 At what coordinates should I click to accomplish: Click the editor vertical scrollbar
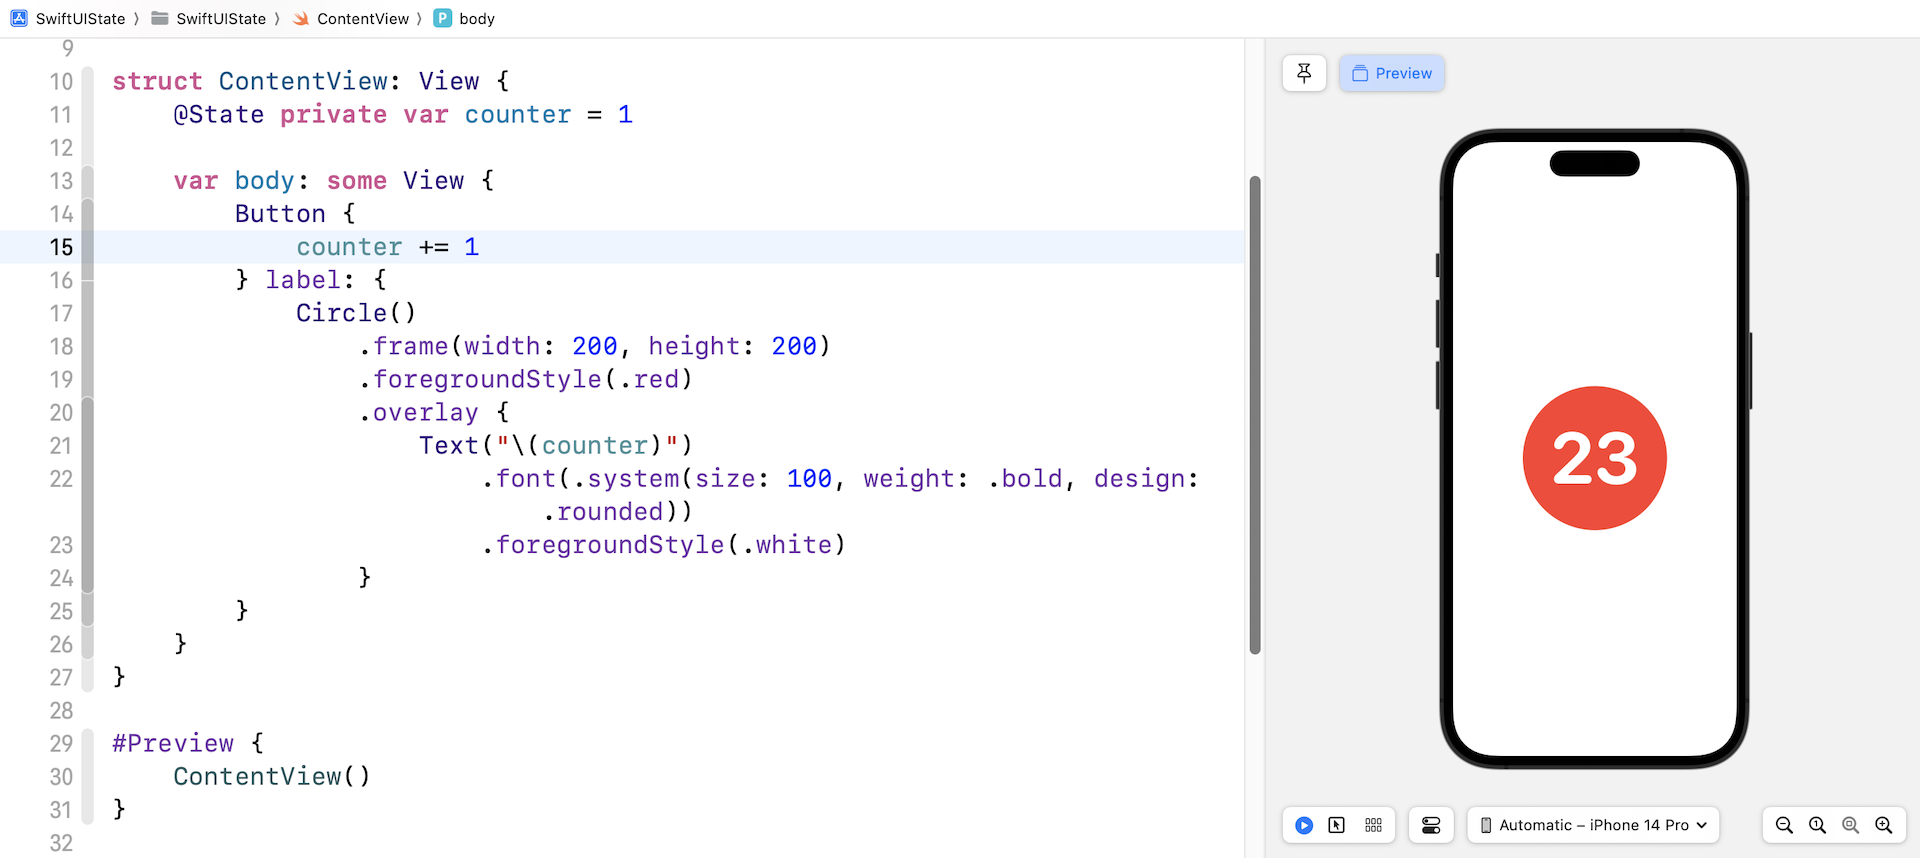click(x=1255, y=415)
